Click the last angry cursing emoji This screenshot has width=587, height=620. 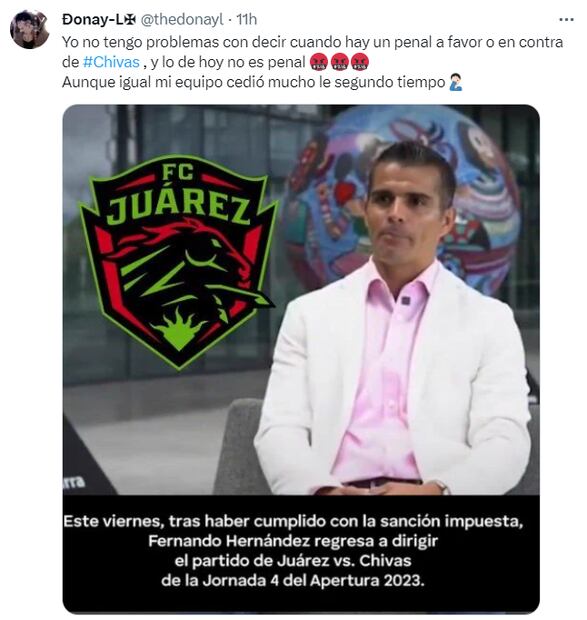360,62
